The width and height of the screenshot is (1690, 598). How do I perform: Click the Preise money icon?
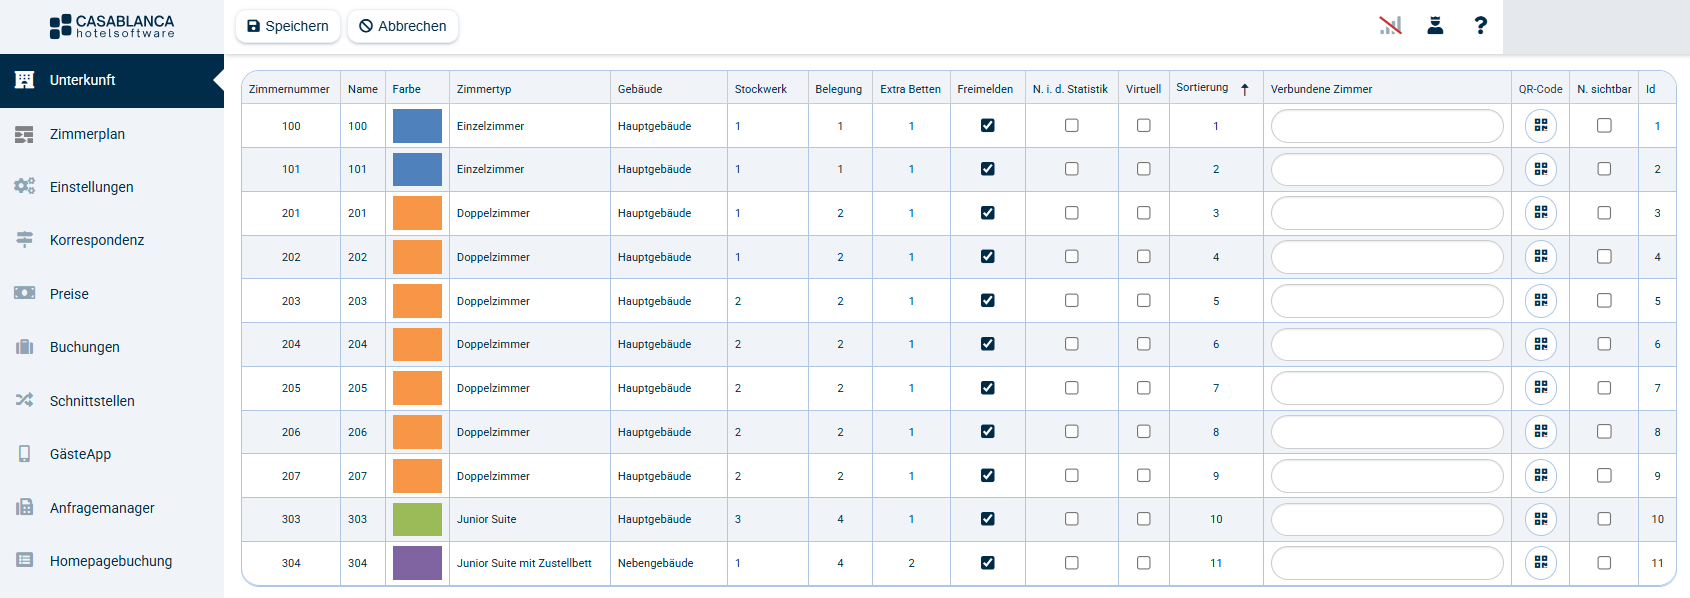click(25, 294)
